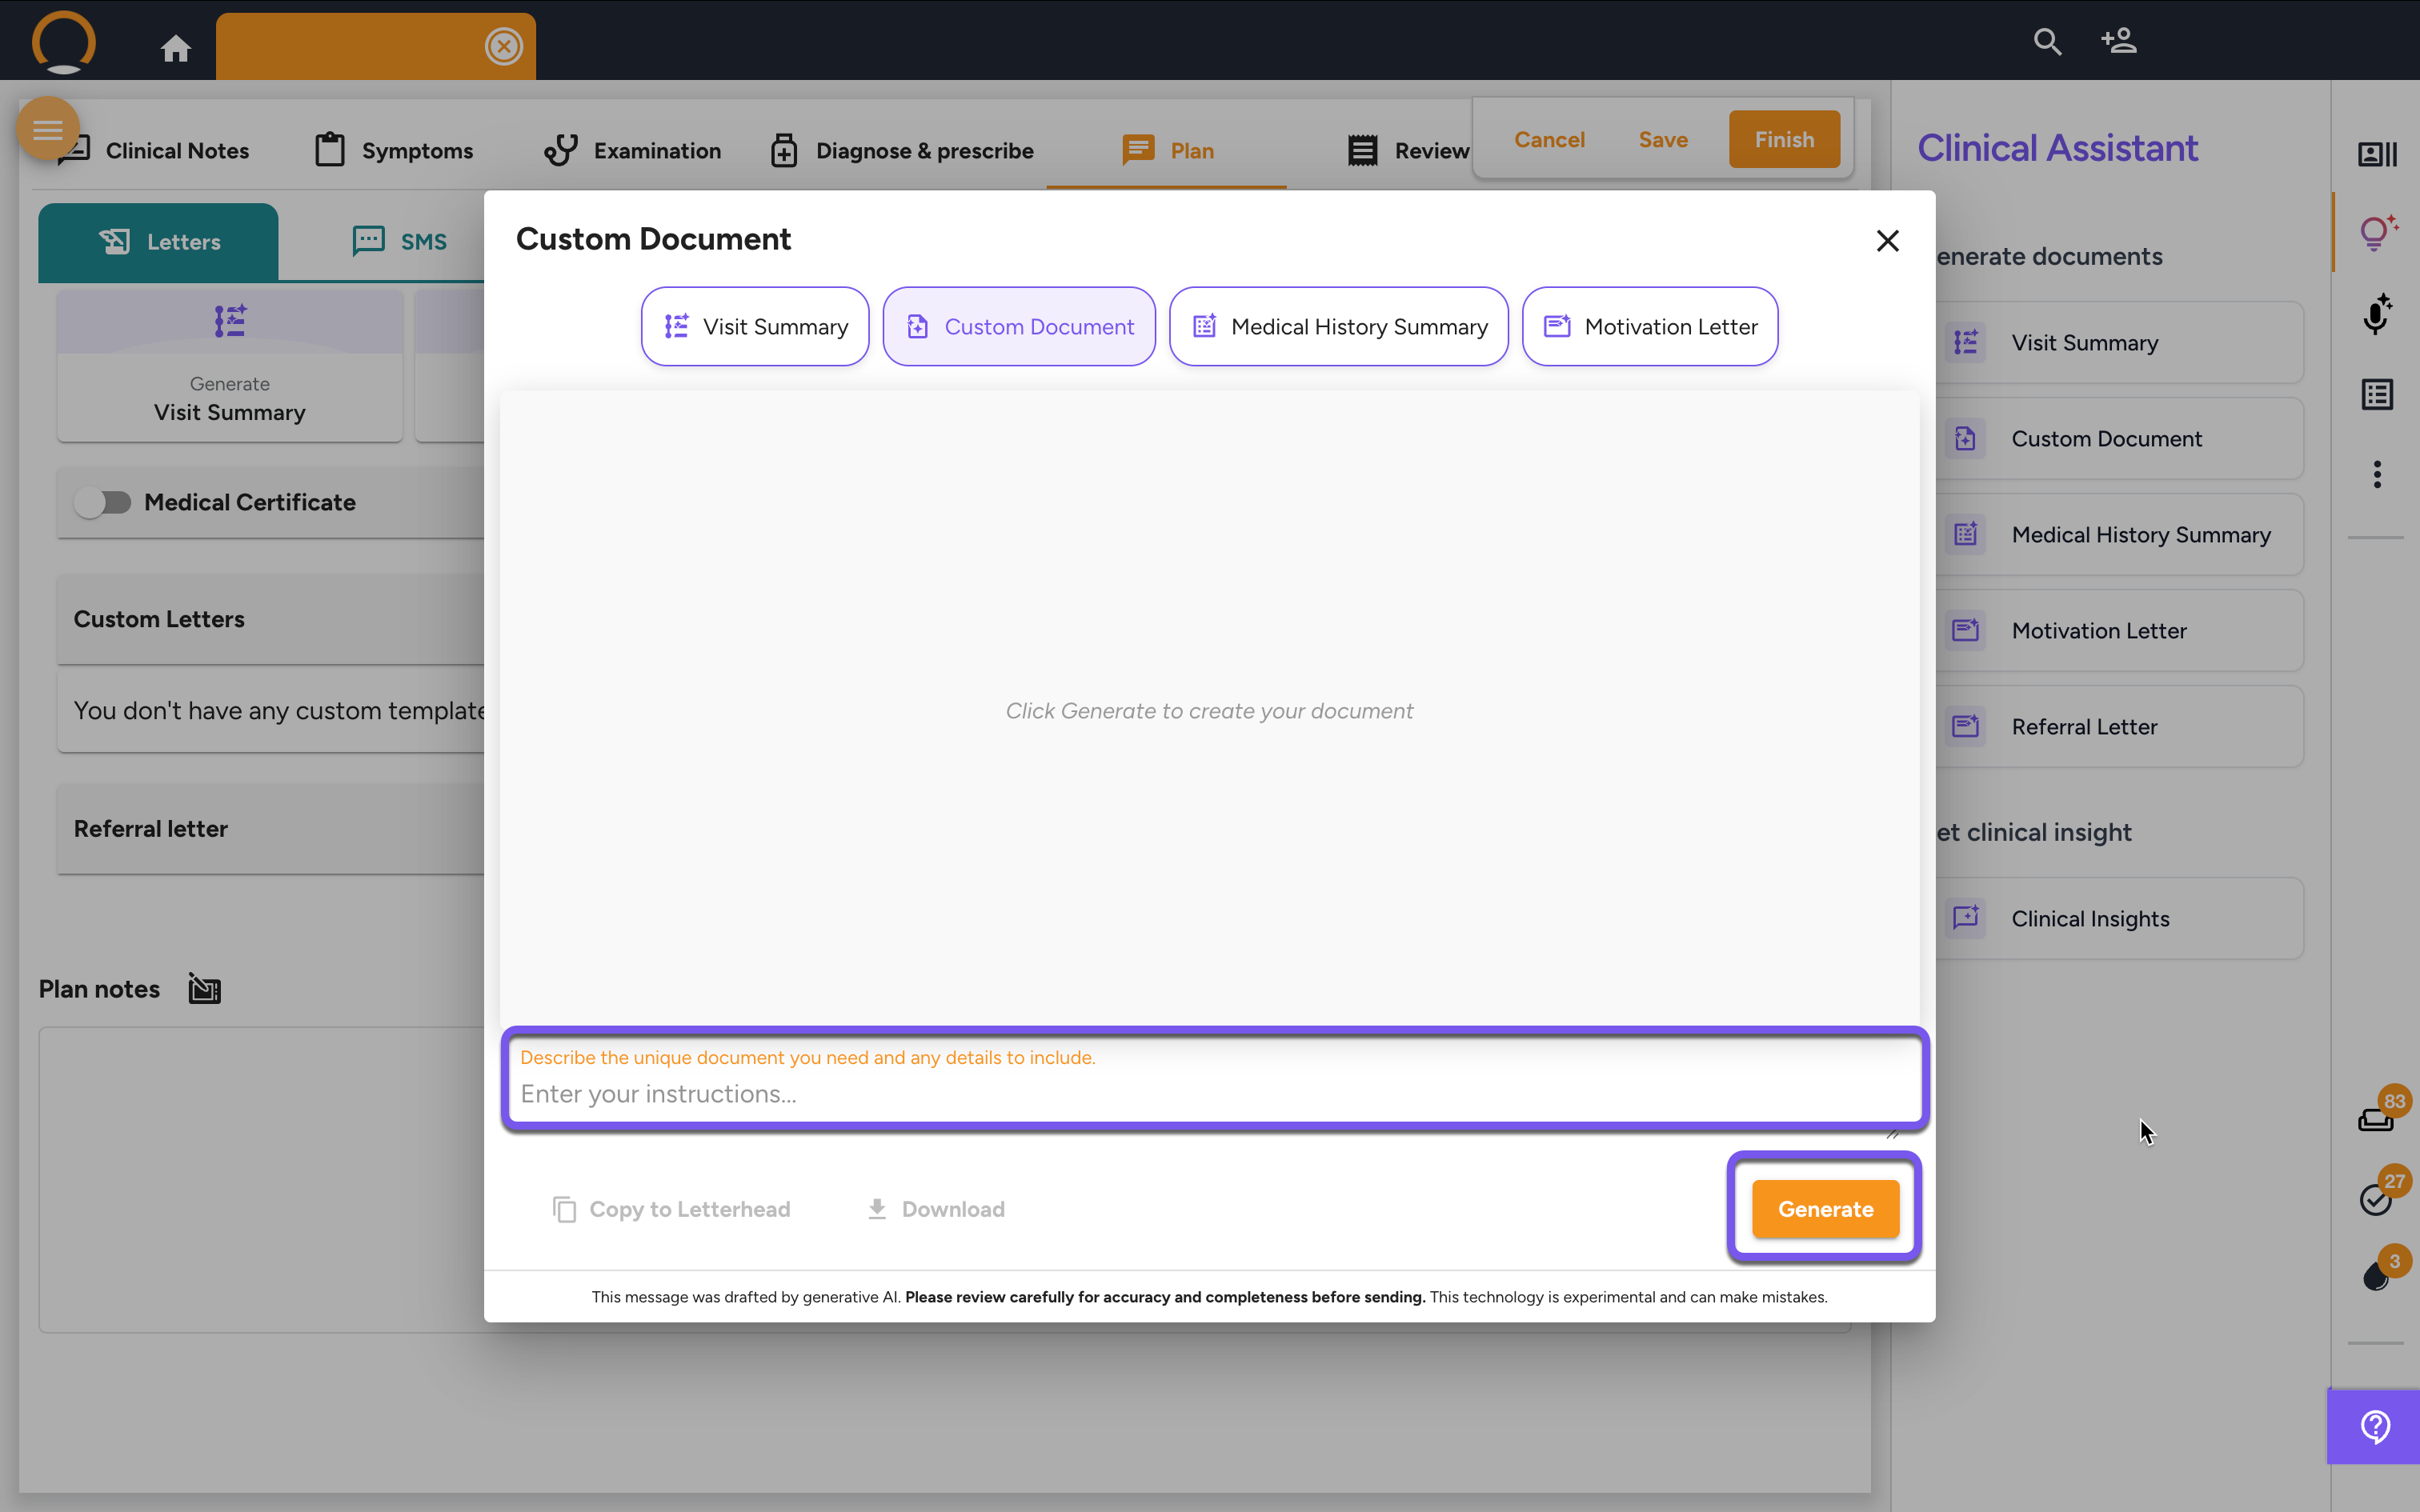This screenshot has height=1512, width=2420.
Task: Open the tasks checkmark icon with 27 badge
Action: (2376, 1199)
